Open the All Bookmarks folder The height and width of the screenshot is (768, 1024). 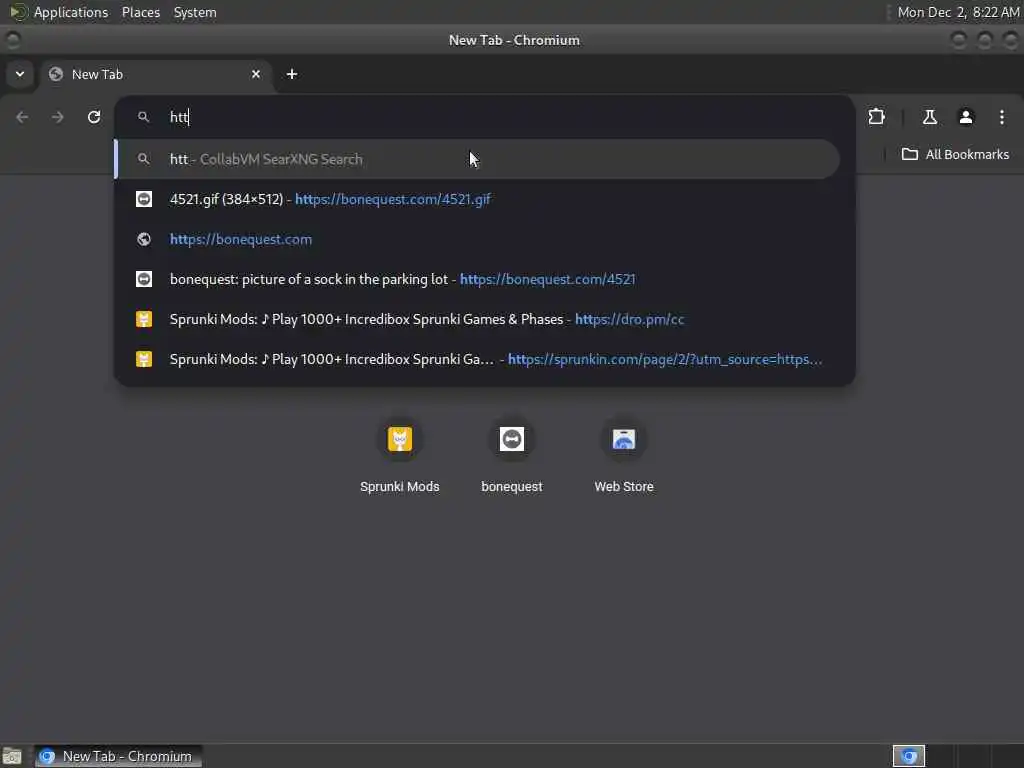(955, 155)
